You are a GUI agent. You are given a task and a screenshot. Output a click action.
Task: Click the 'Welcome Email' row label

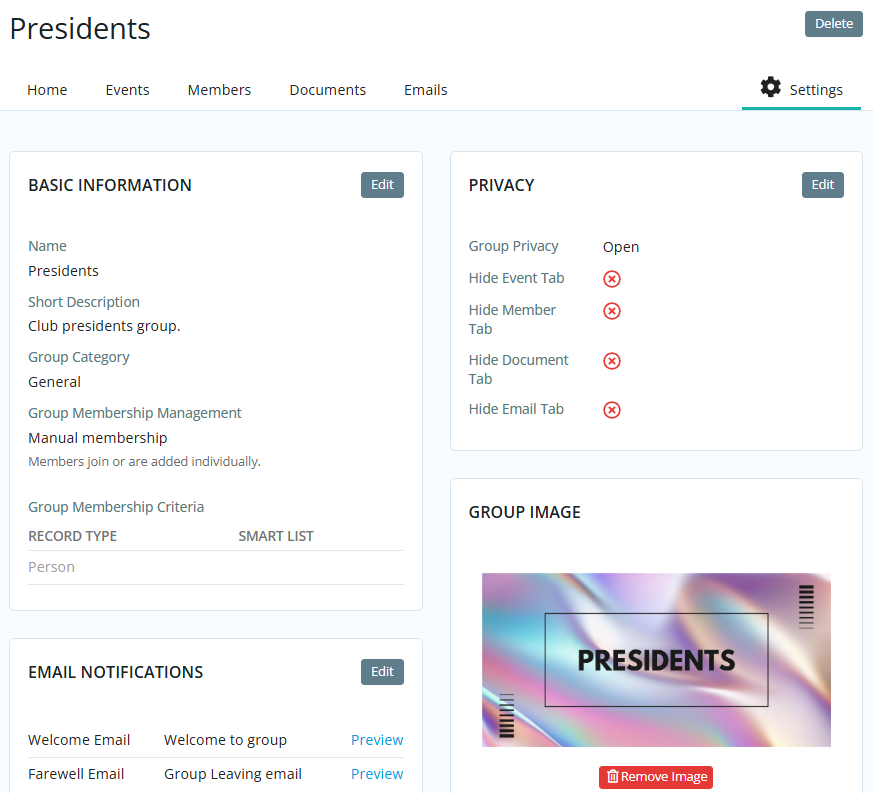[x=79, y=740]
